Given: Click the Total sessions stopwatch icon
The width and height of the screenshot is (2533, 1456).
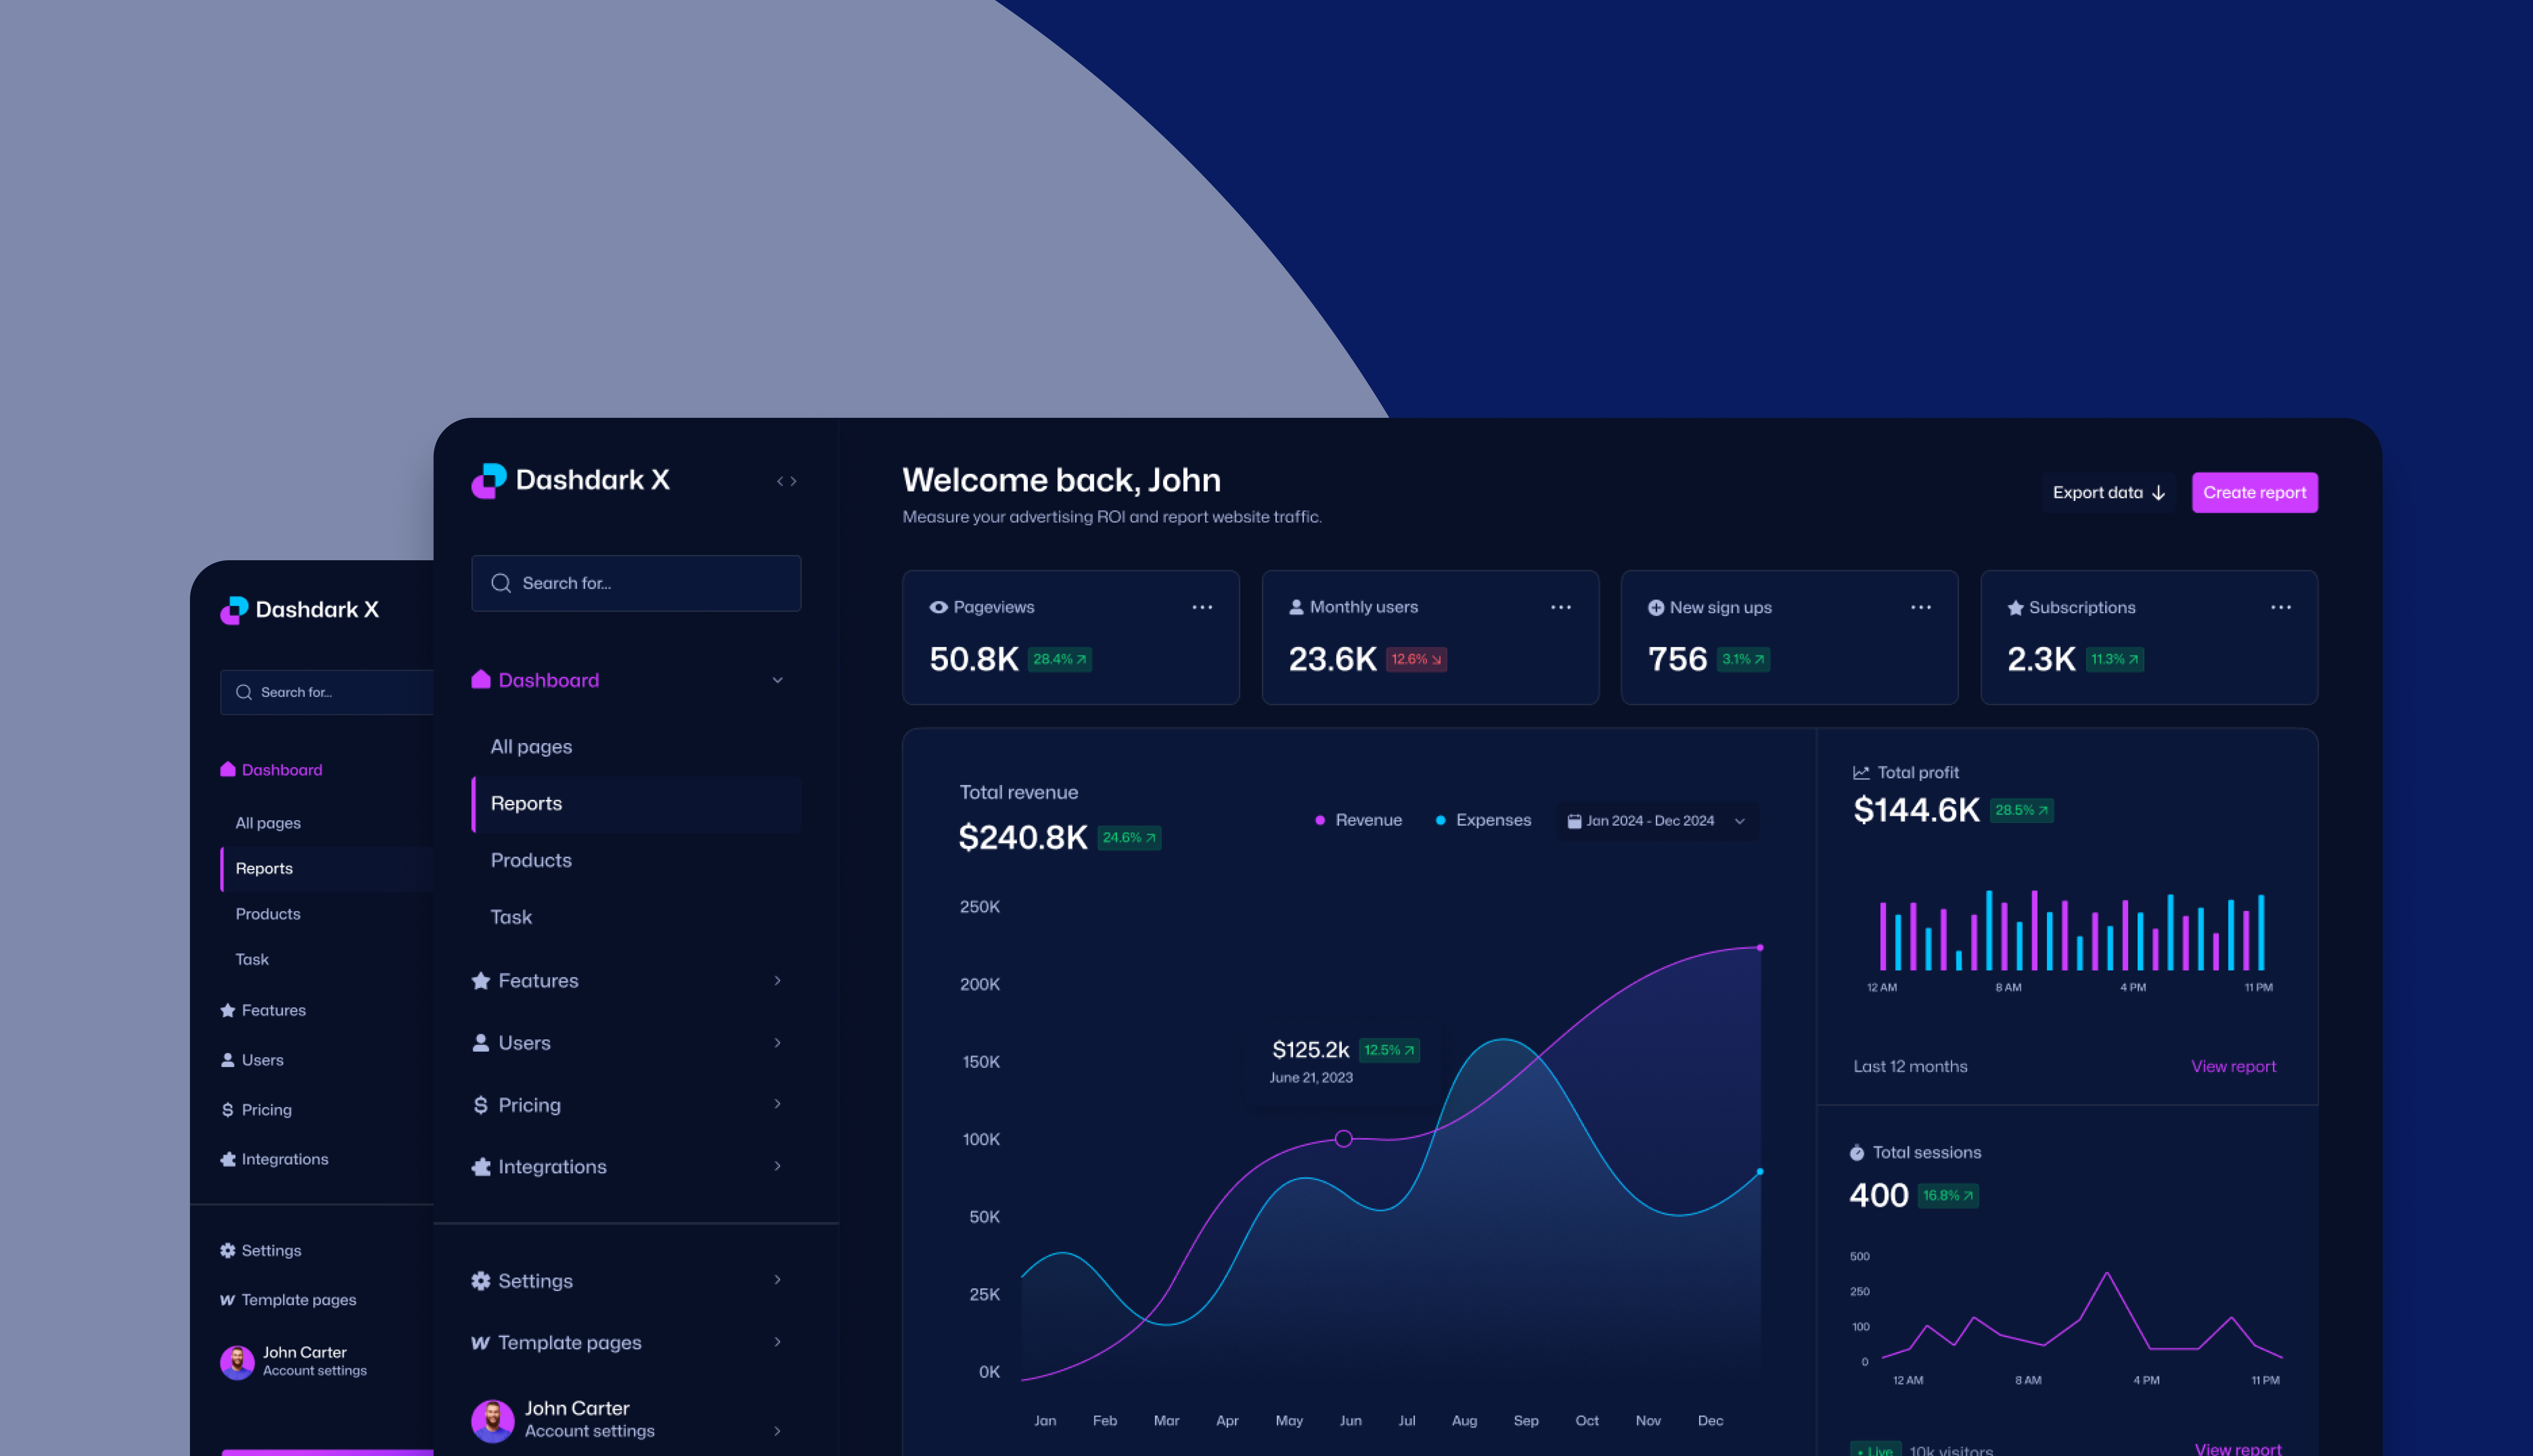Looking at the screenshot, I should point(1857,1153).
